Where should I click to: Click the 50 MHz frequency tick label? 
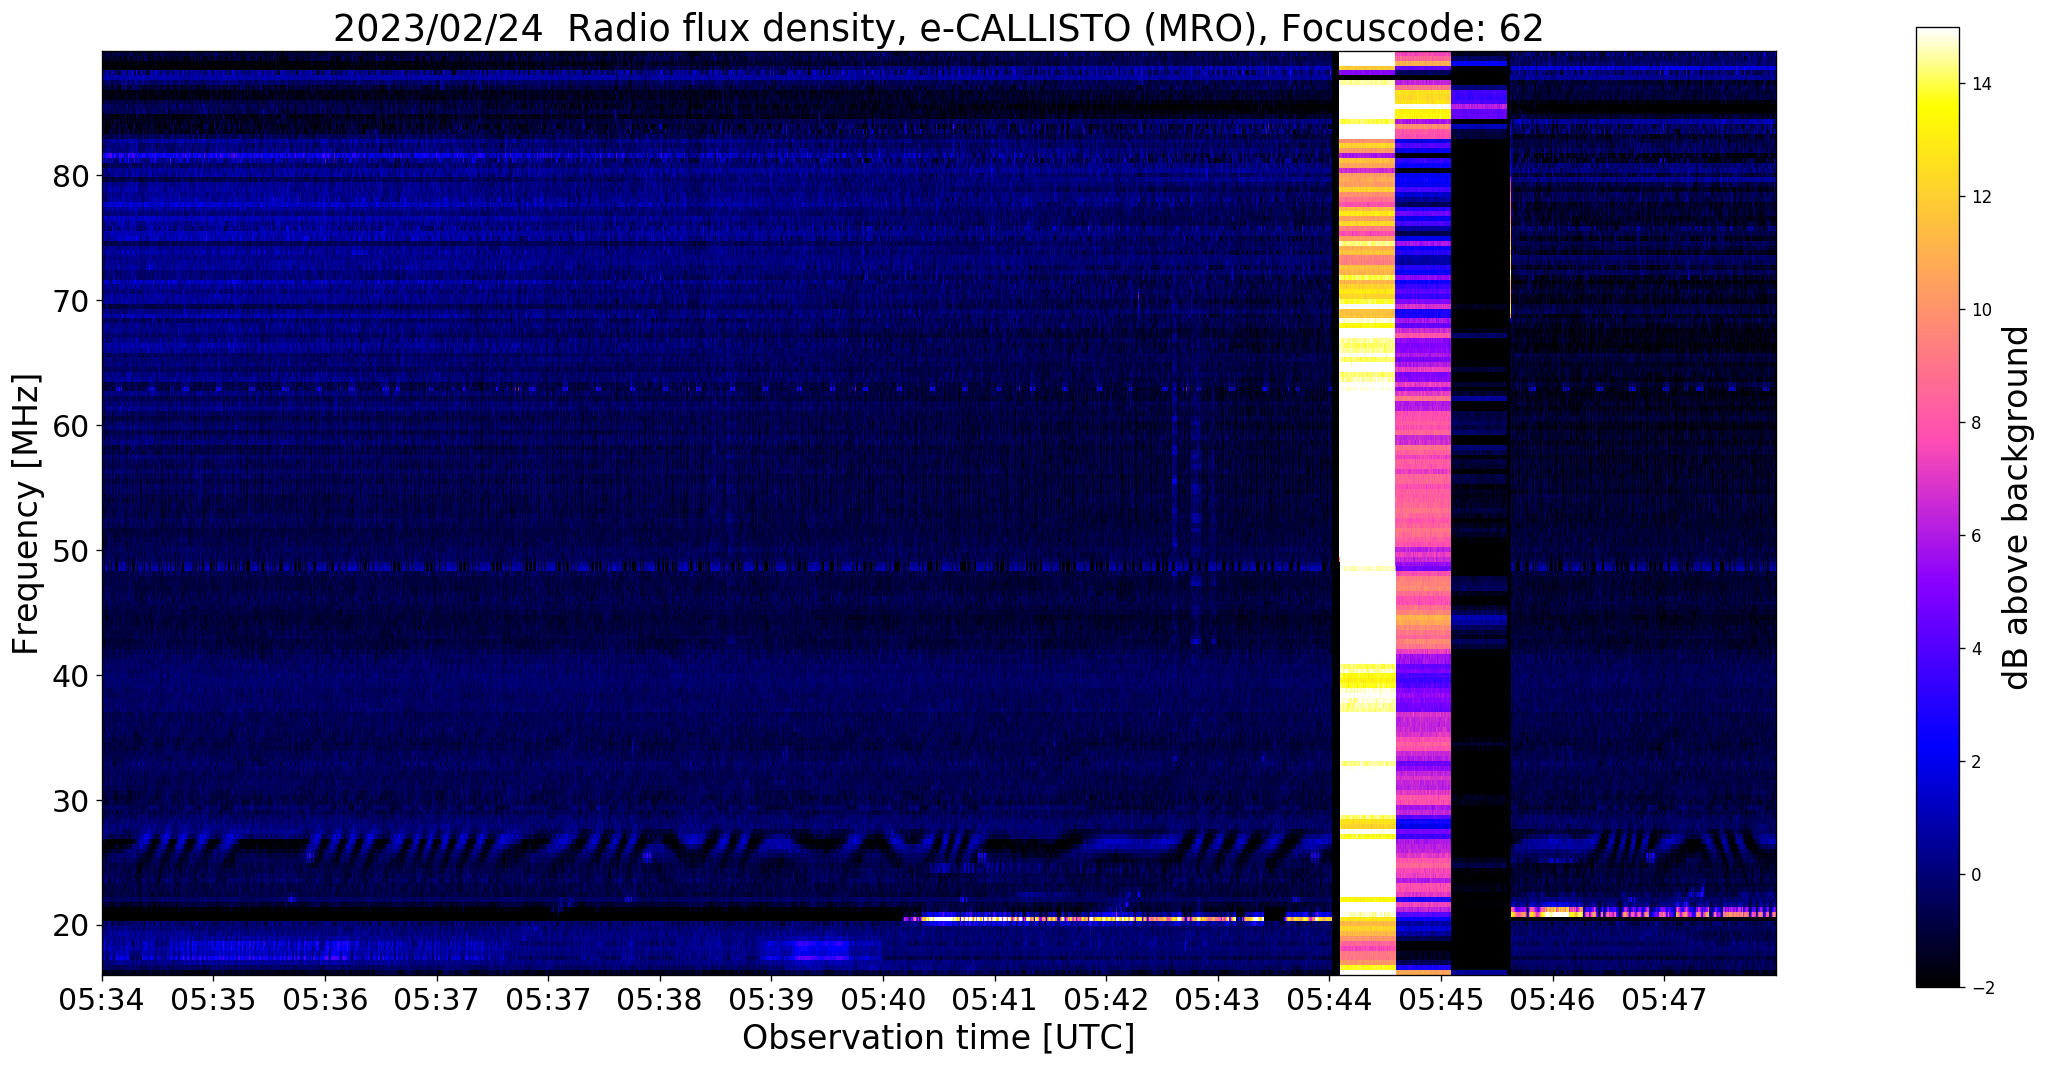[x=70, y=551]
